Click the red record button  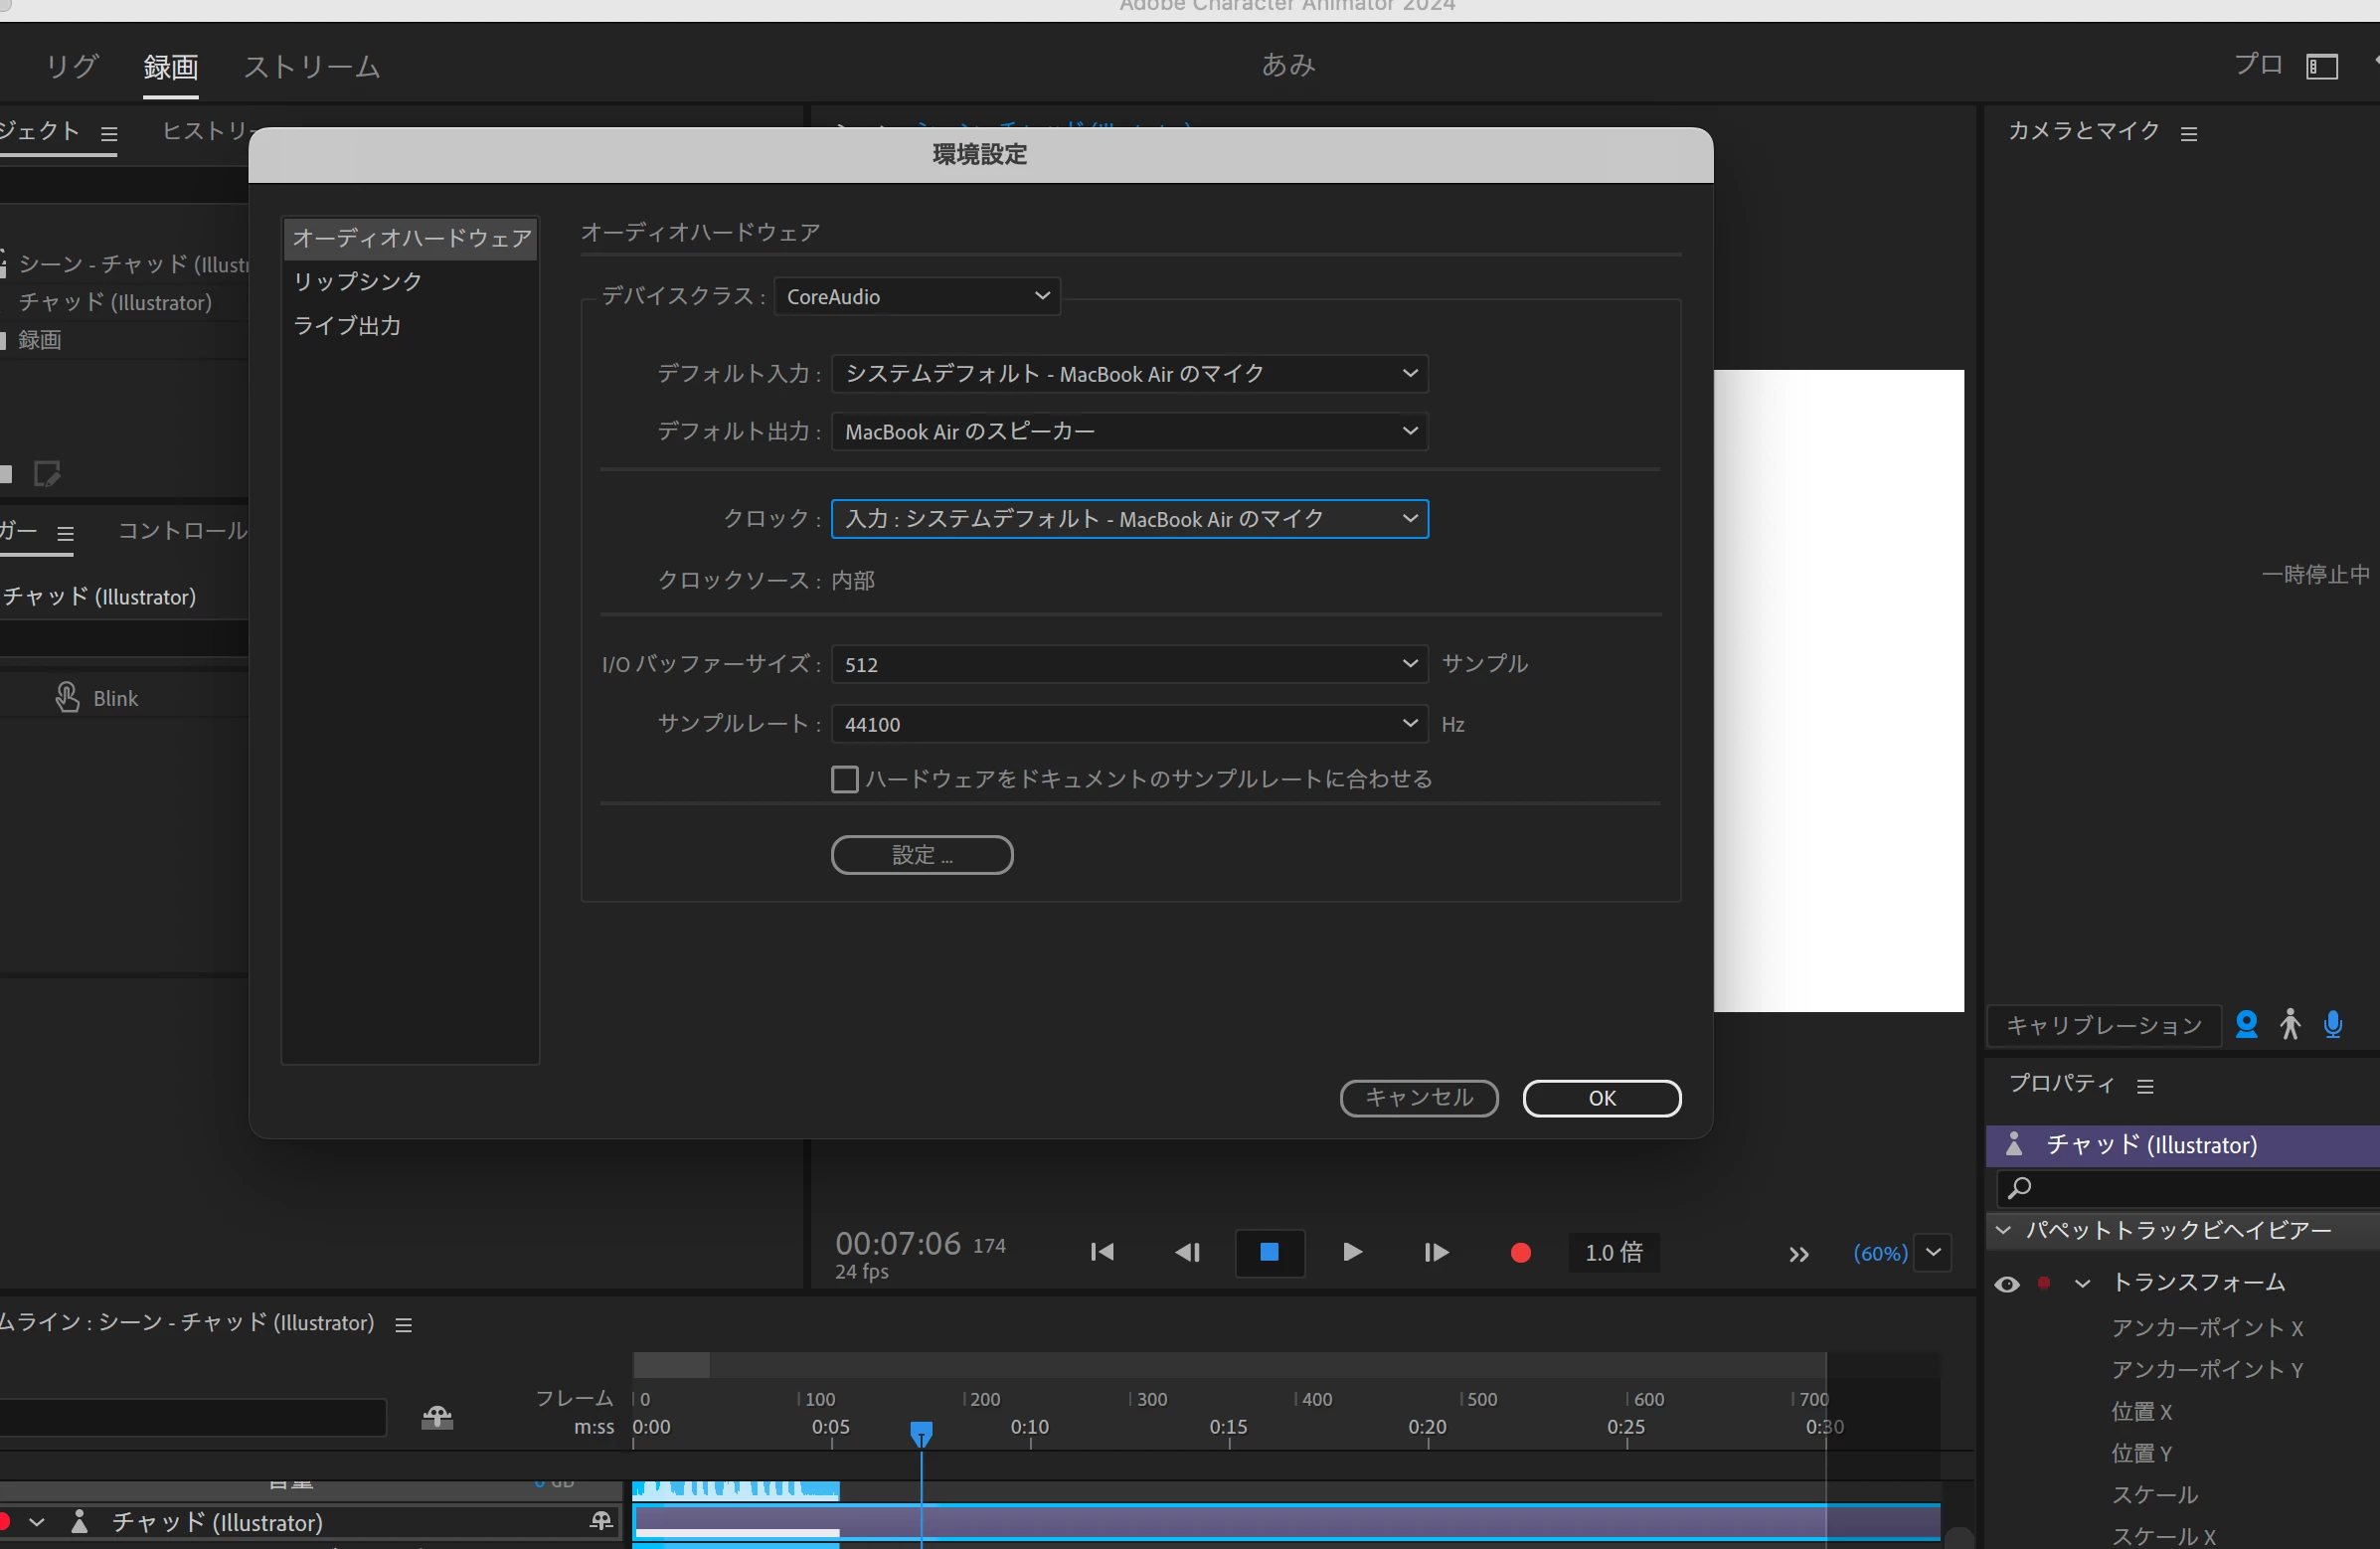coord(1520,1253)
